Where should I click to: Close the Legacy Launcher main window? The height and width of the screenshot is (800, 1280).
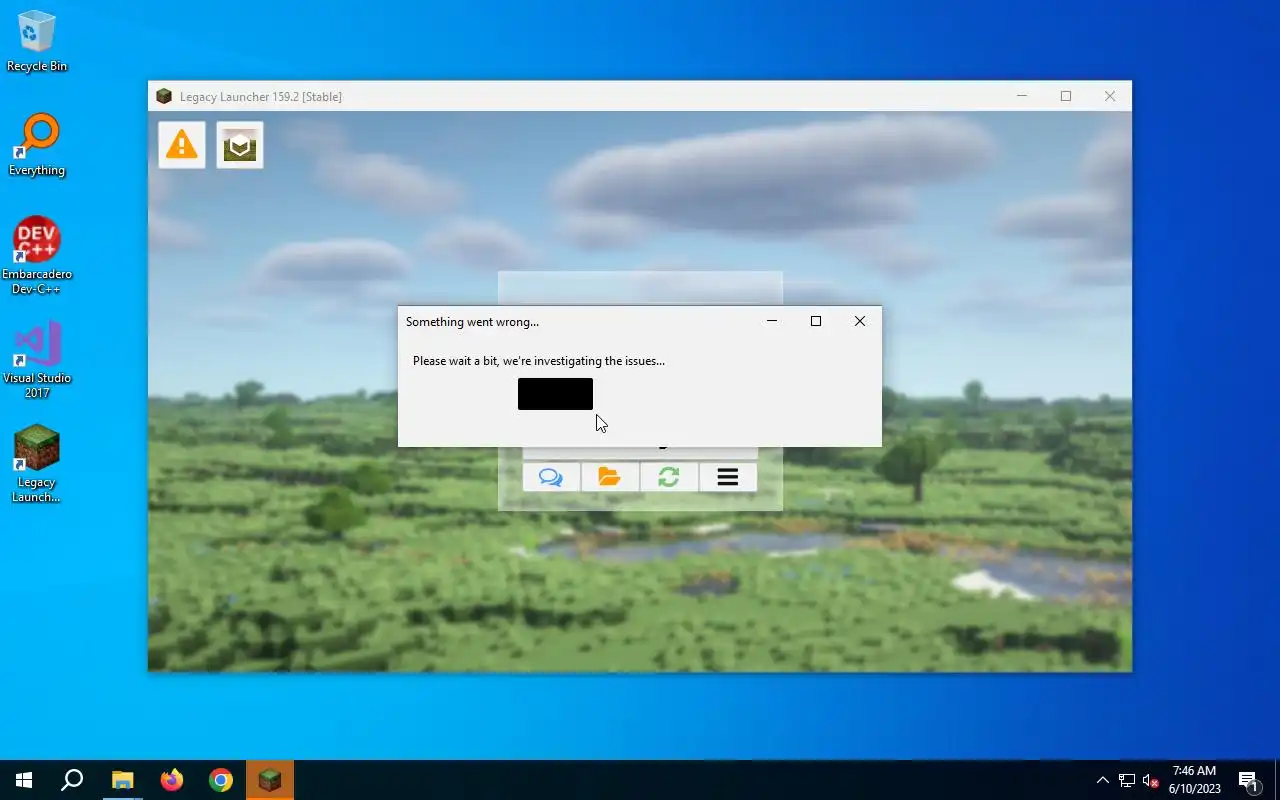pyautogui.click(x=1110, y=96)
